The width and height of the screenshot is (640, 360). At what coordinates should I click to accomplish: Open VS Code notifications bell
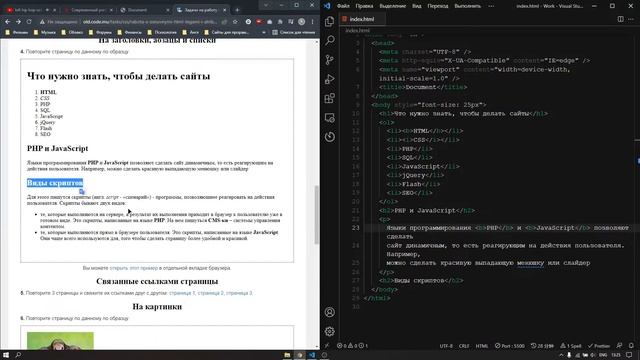click(631, 346)
